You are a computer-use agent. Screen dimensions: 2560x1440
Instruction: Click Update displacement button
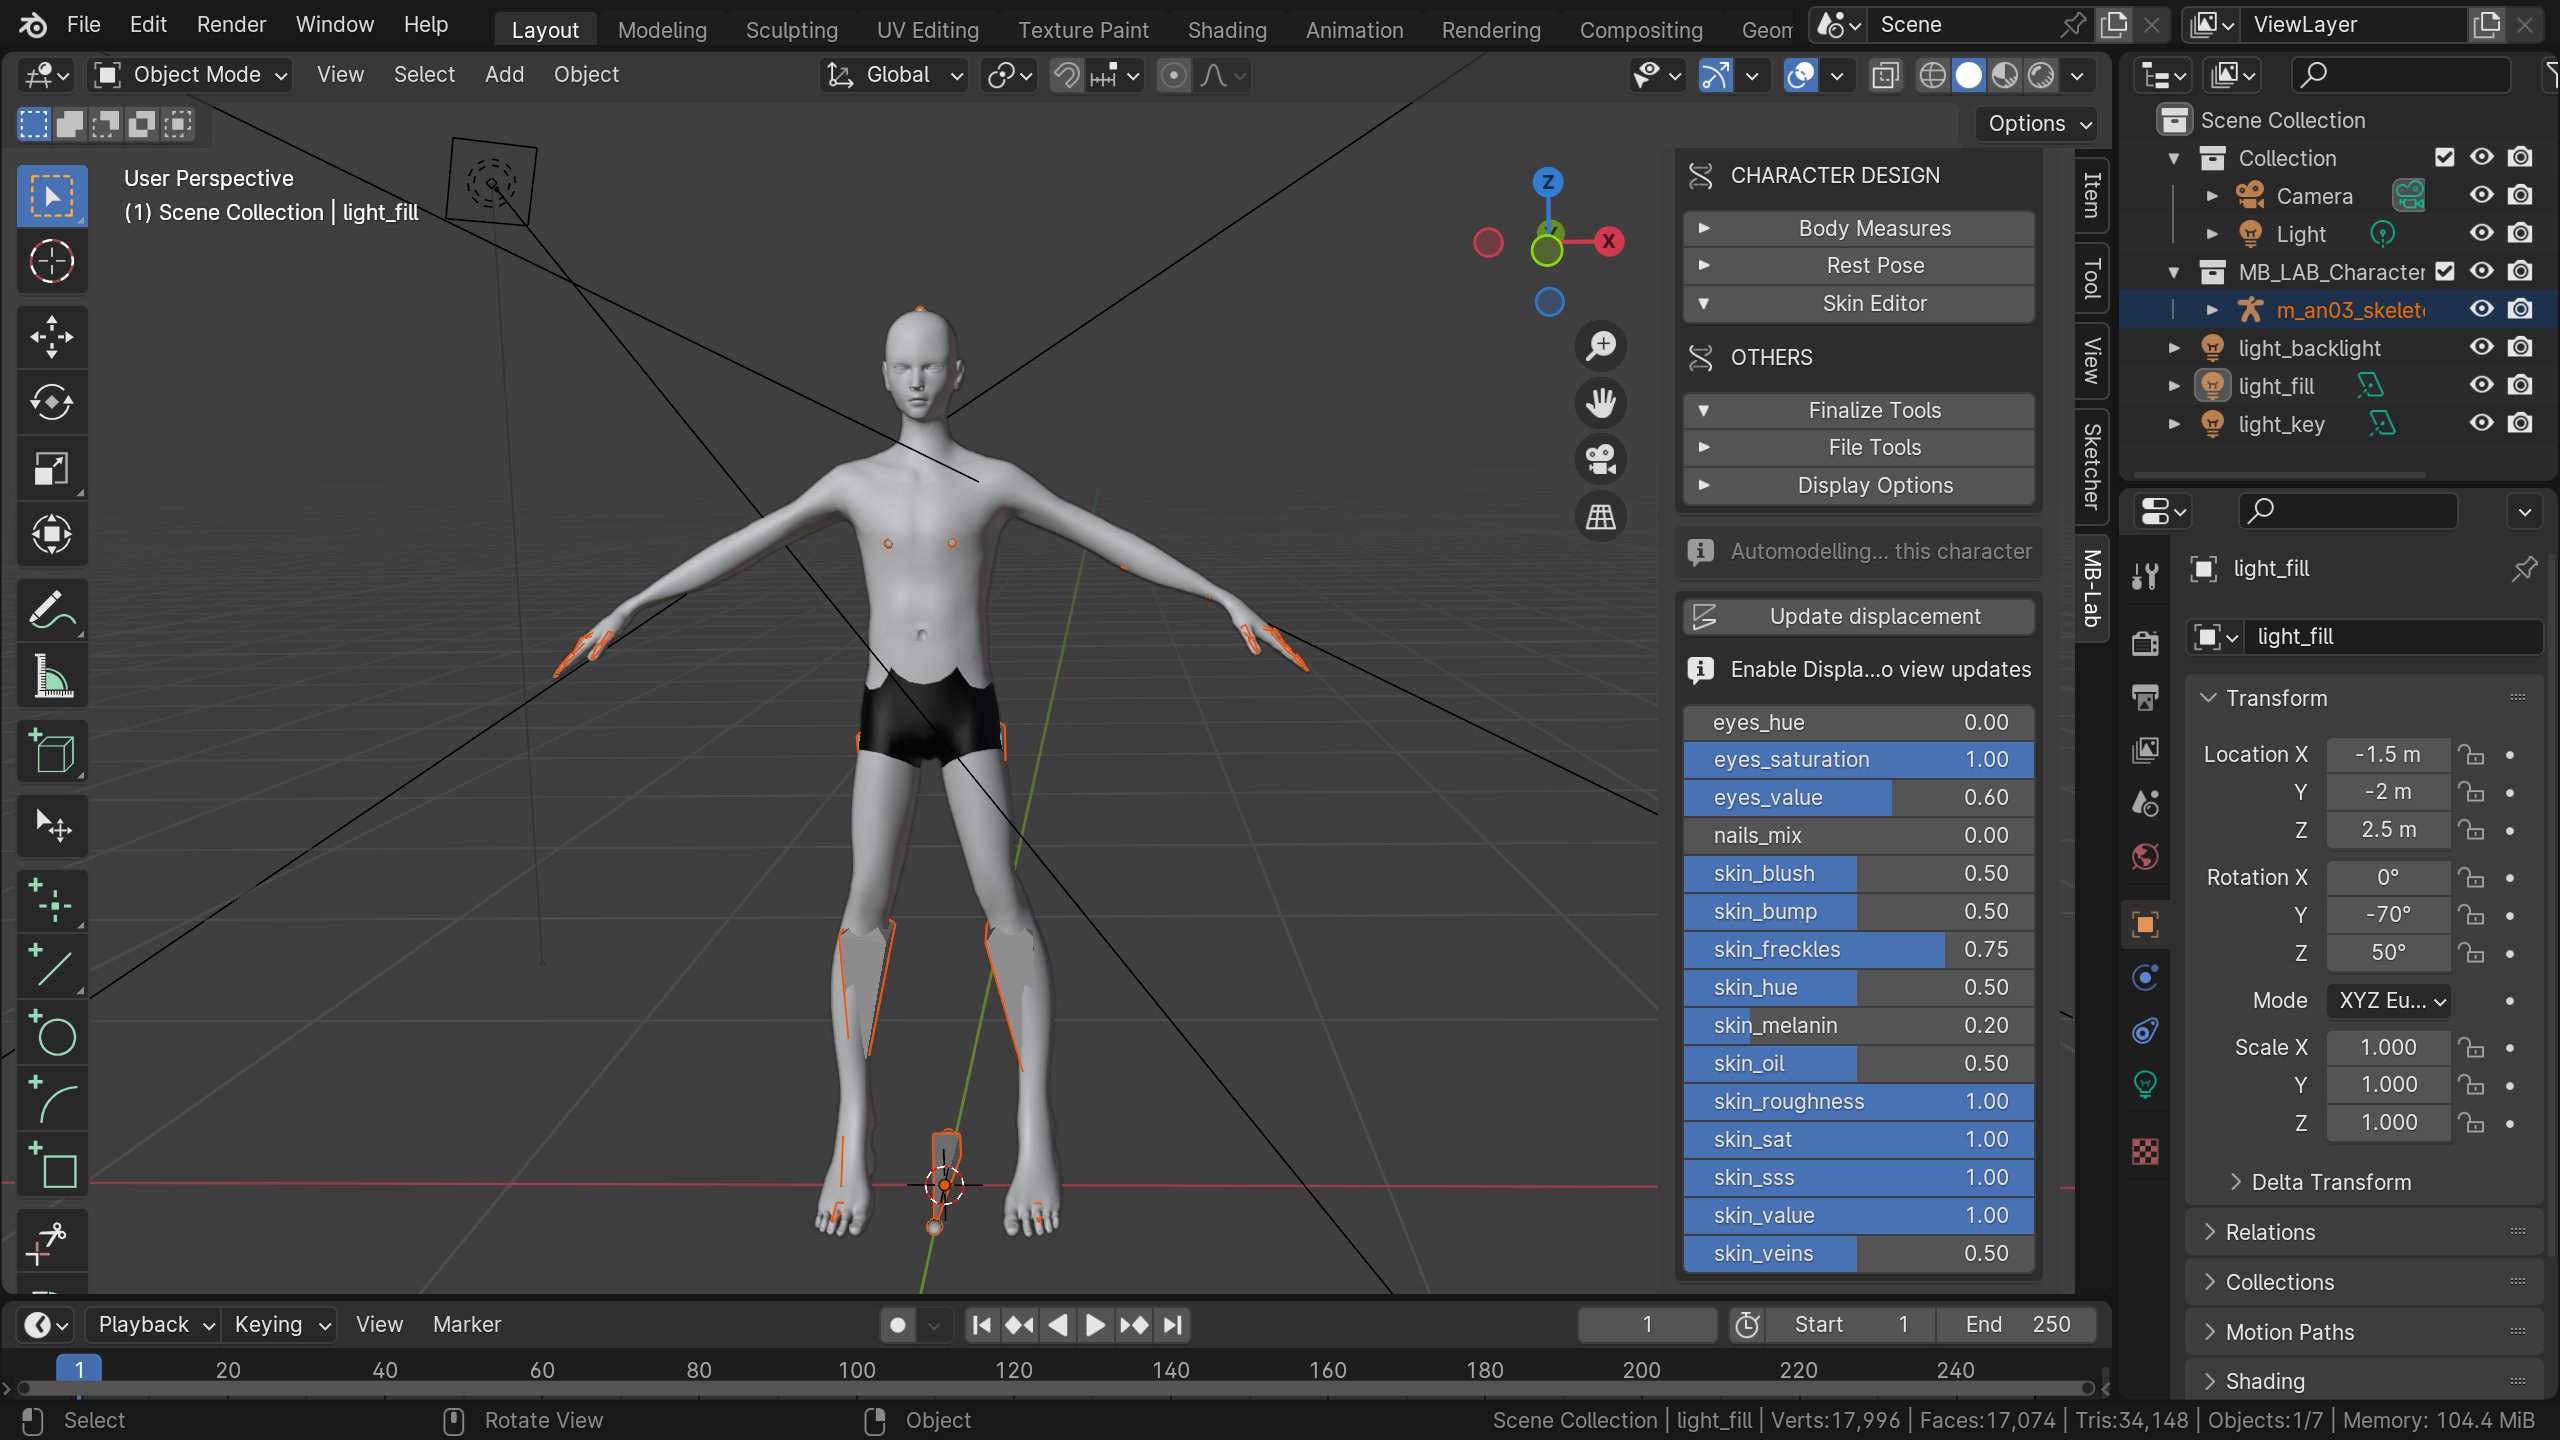click(x=1858, y=617)
